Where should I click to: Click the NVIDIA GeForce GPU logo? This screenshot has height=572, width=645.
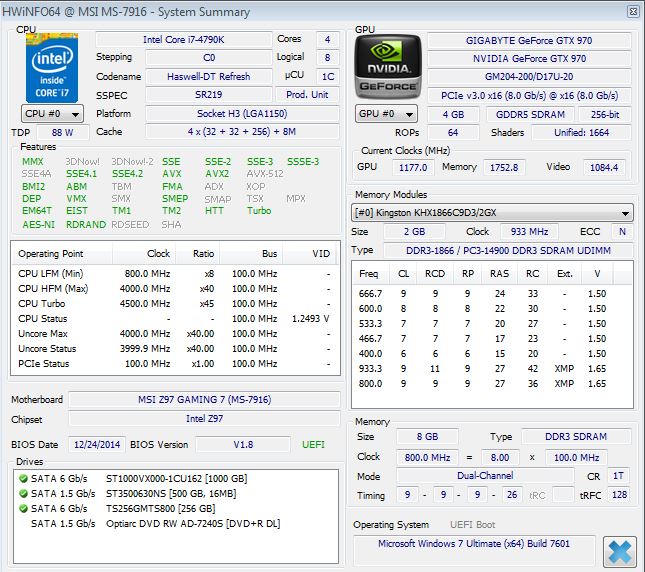pyautogui.click(x=388, y=67)
